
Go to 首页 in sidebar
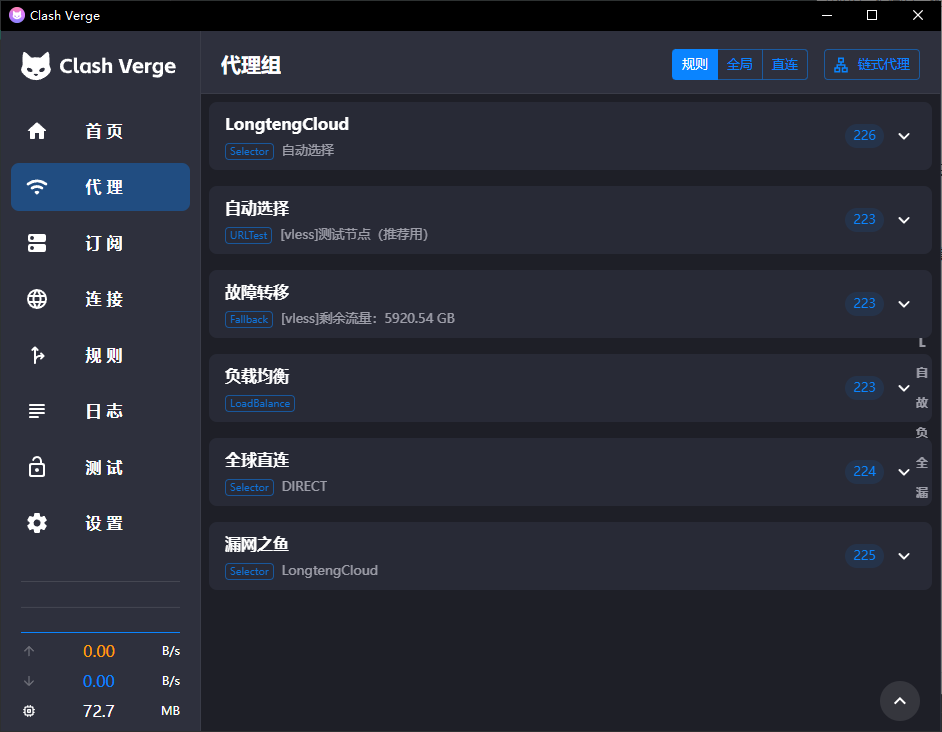coord(100,131)
